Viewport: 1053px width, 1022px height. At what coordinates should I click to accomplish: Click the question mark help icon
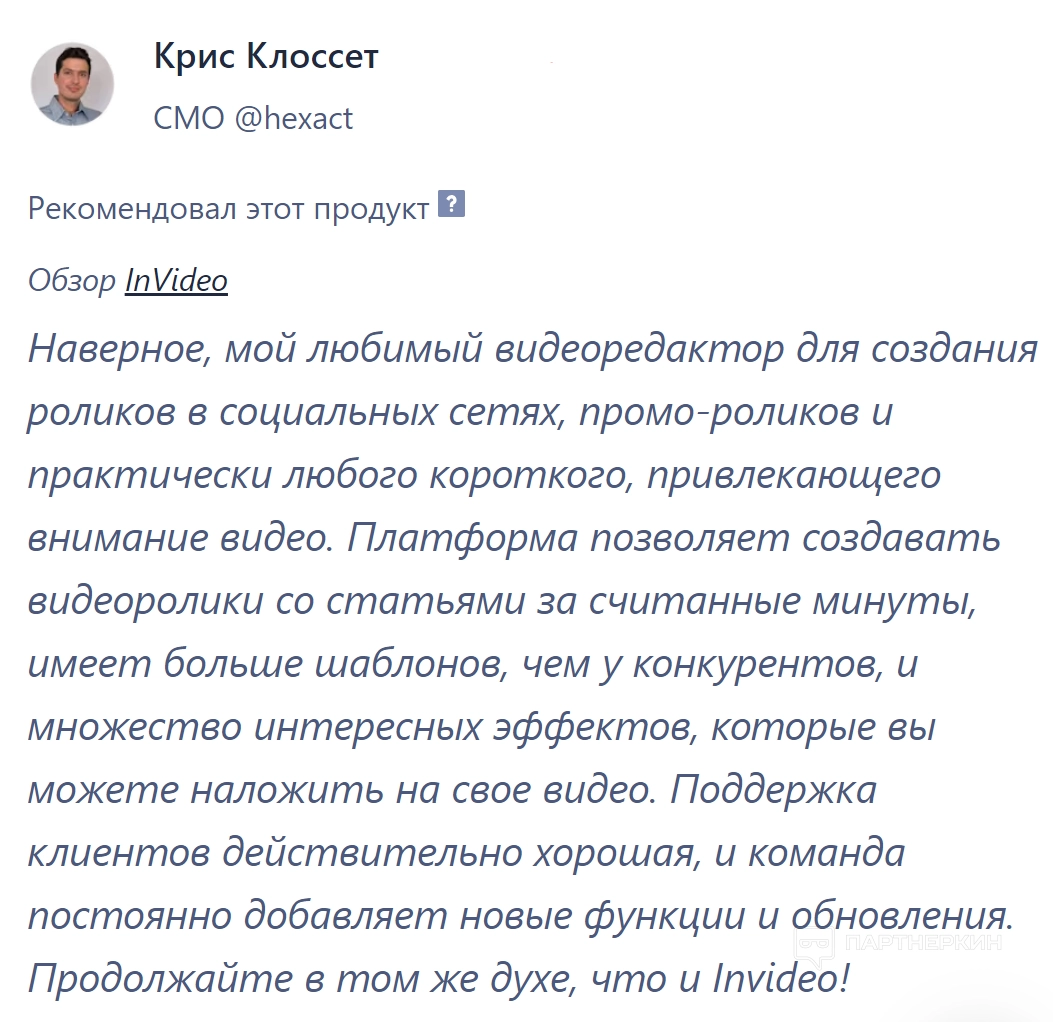coord(452,206)
